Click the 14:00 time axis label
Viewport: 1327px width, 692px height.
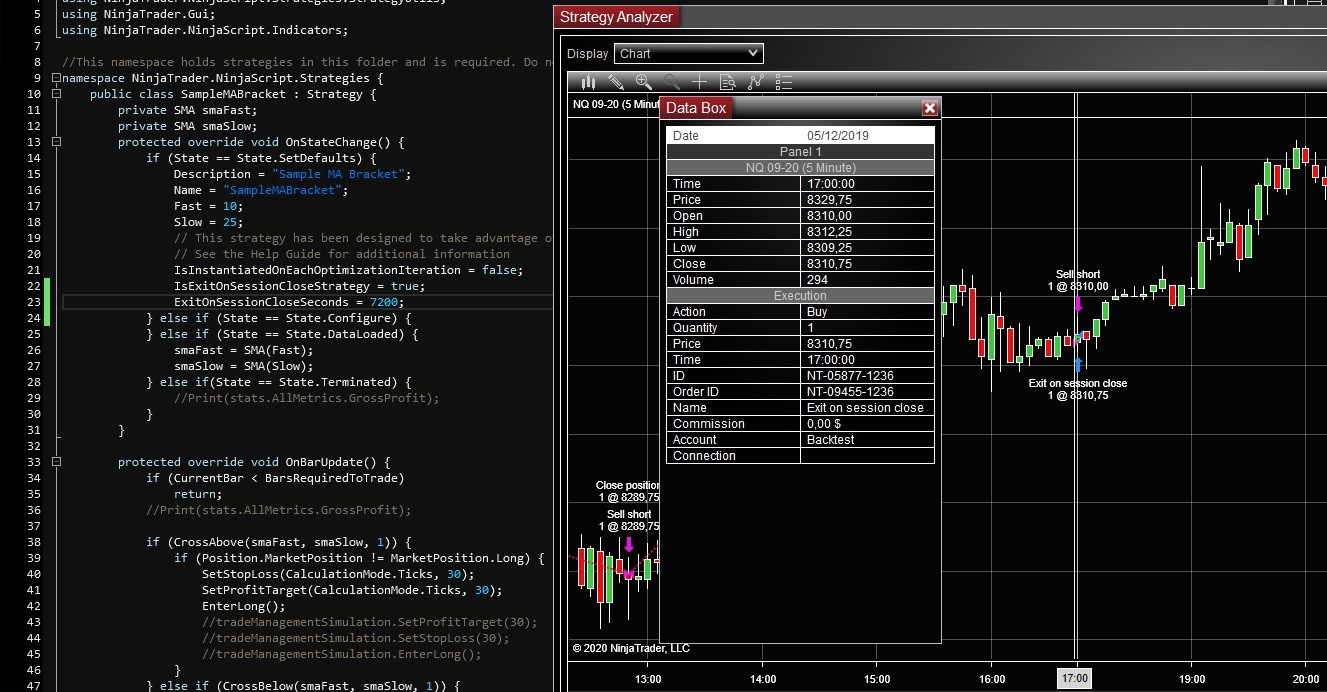click(762, 680)
